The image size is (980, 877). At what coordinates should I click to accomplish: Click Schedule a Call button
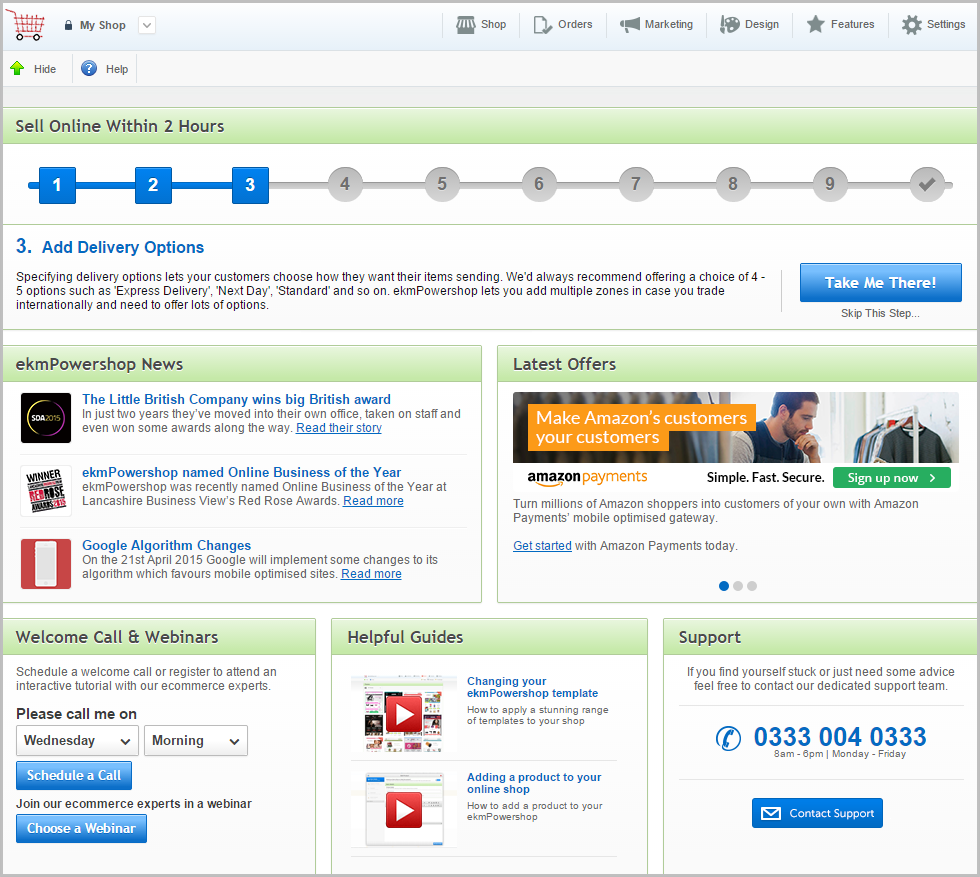click(x=74, y=776)
